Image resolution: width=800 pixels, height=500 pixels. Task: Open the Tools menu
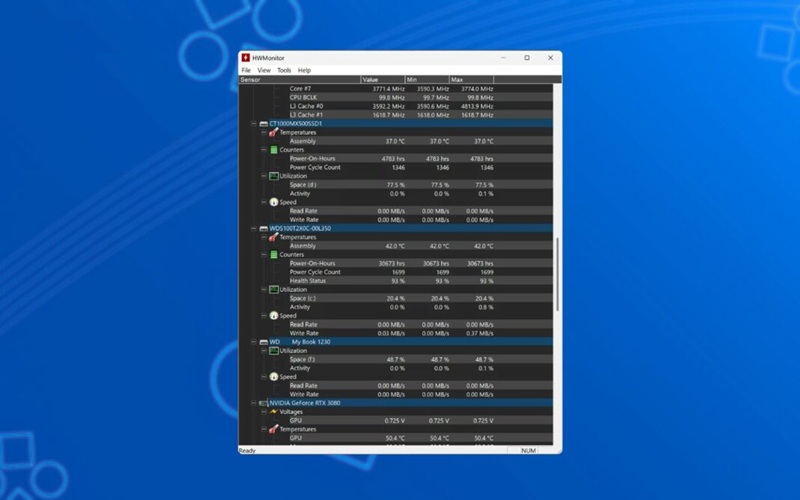pyautogui.click(x=284, y=70)
